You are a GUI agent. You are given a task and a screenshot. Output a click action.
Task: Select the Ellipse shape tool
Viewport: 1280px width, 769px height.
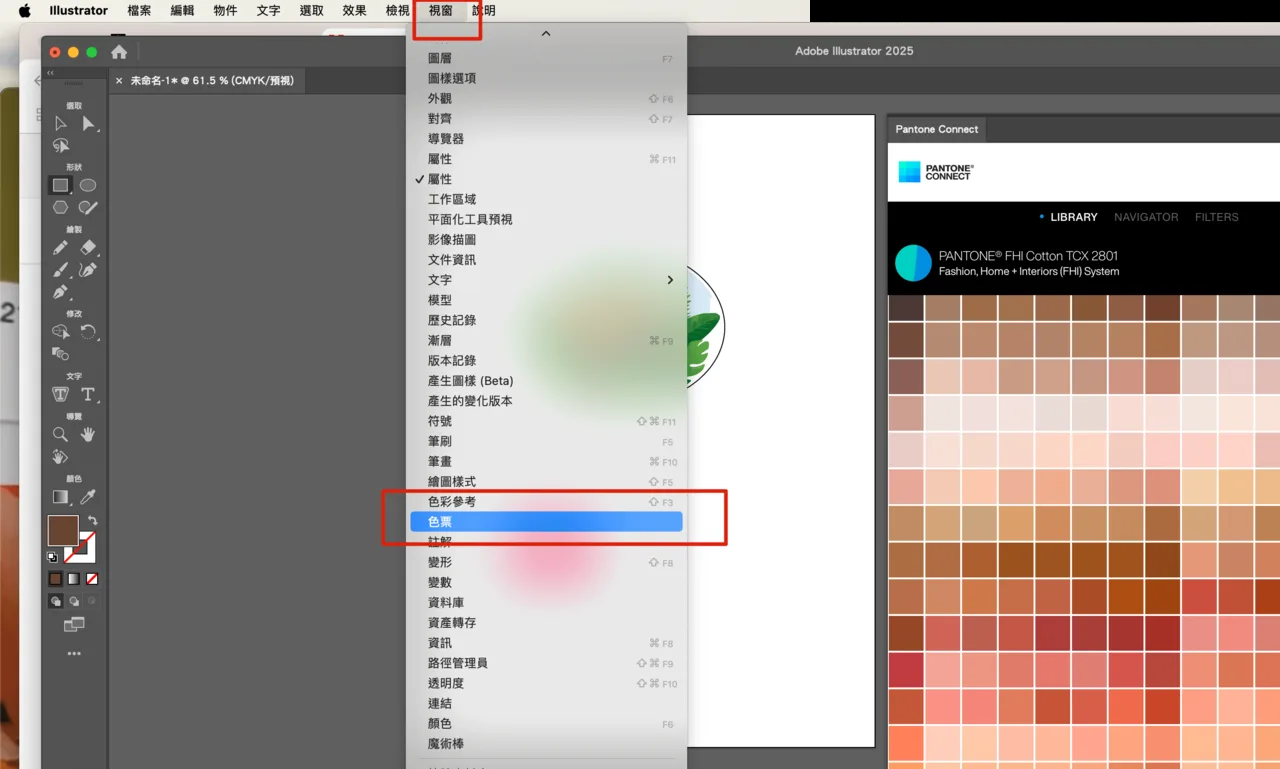tap(88, 185)
